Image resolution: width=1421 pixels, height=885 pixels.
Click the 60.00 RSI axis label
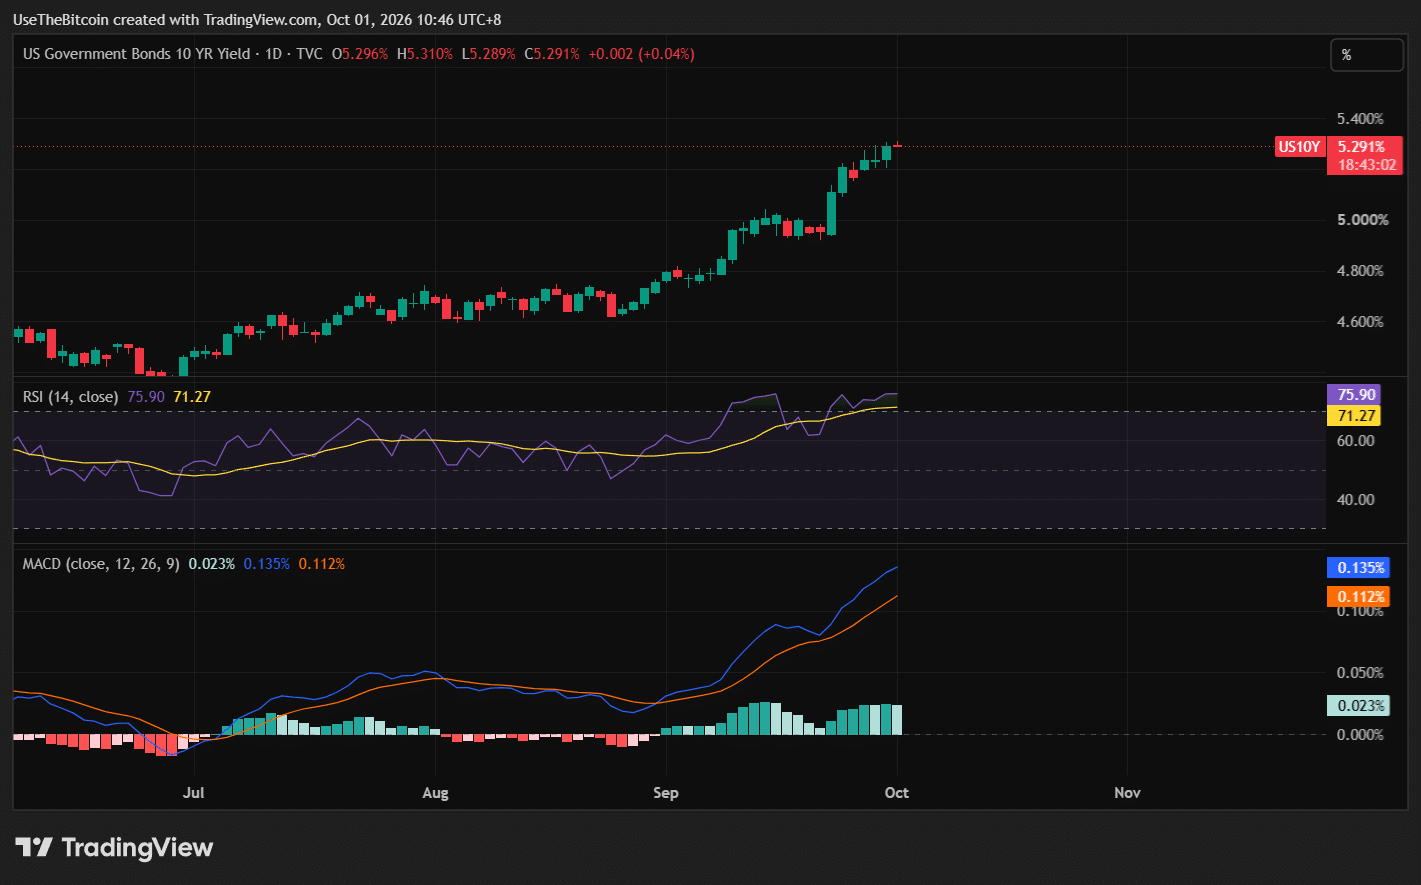pos(1356,440)
